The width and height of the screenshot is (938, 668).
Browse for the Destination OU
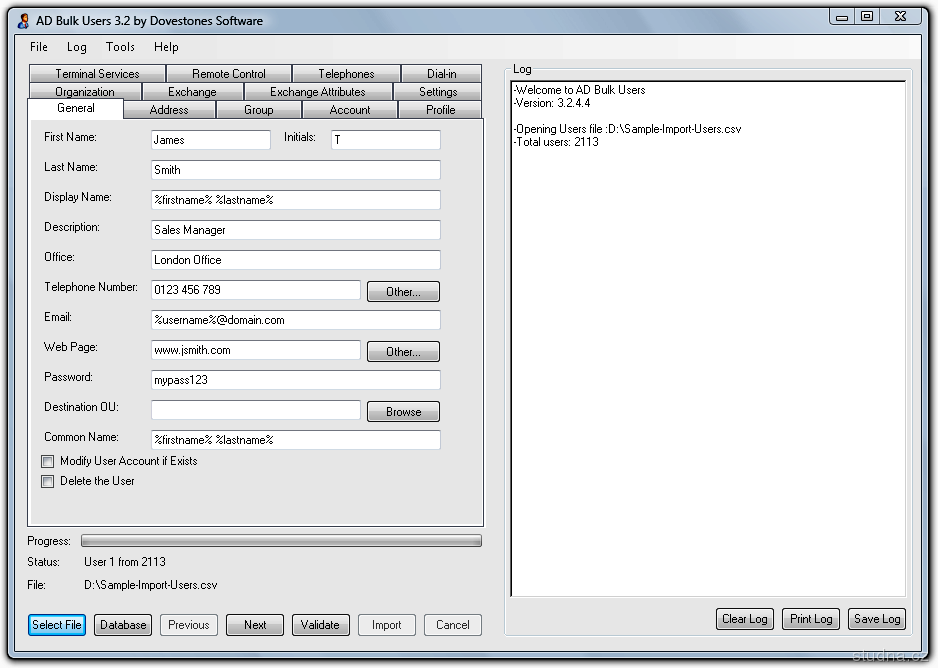(403, 411)
